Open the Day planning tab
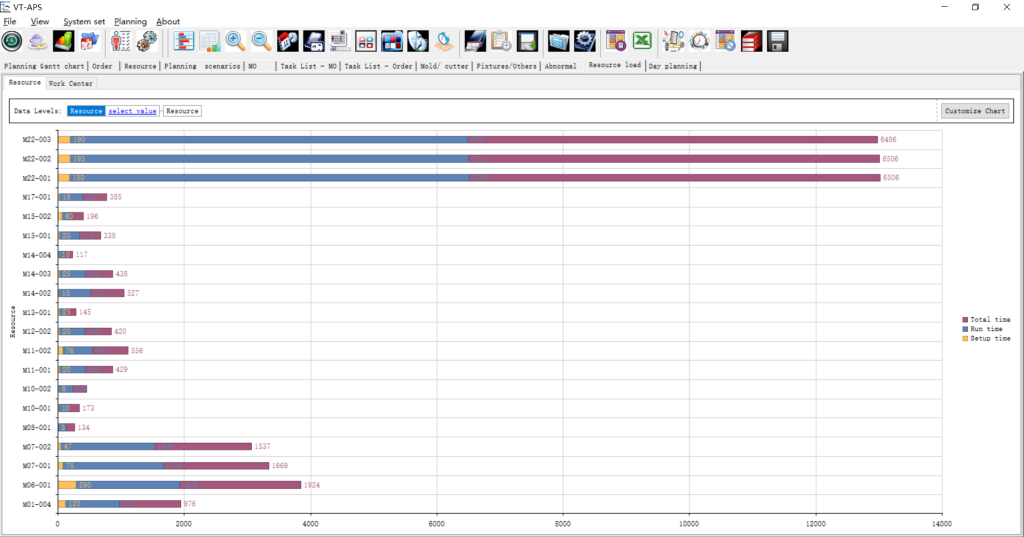 (x=673, y=66)
